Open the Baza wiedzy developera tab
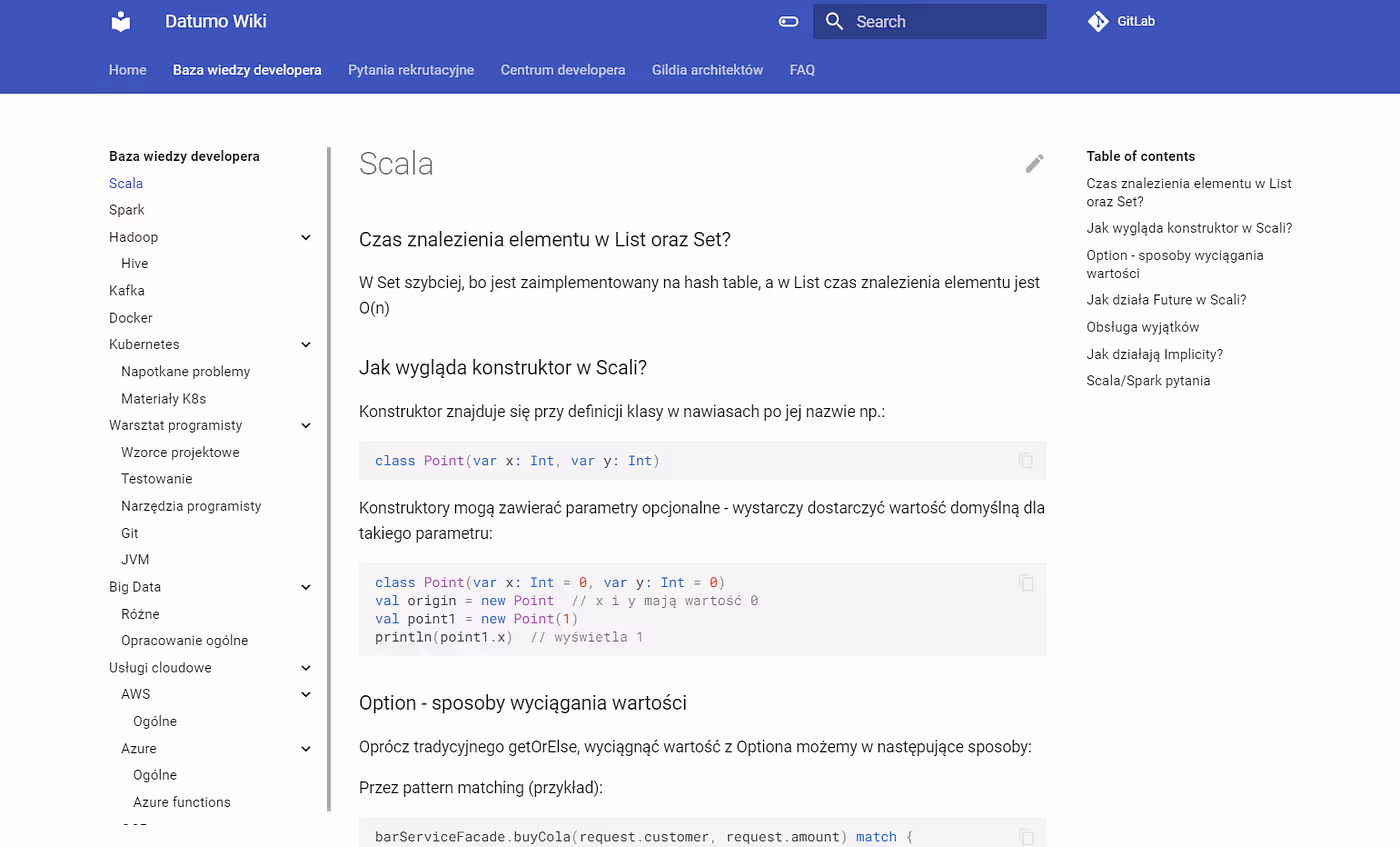Image resolution: width=1400 pixels, height=847 pixels. [x=247, y=70]
